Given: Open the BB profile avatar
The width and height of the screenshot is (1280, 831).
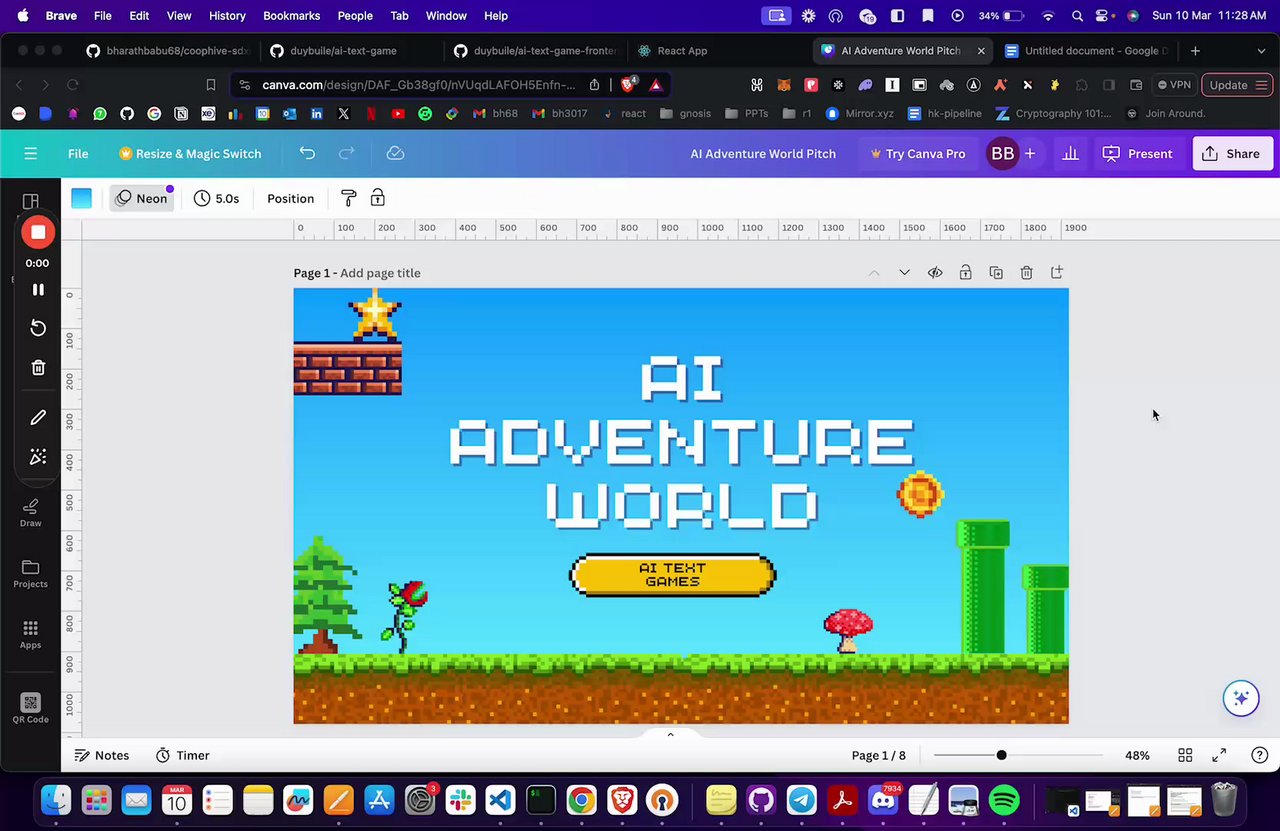Looking at the screenshot, I should (1002, 154).
